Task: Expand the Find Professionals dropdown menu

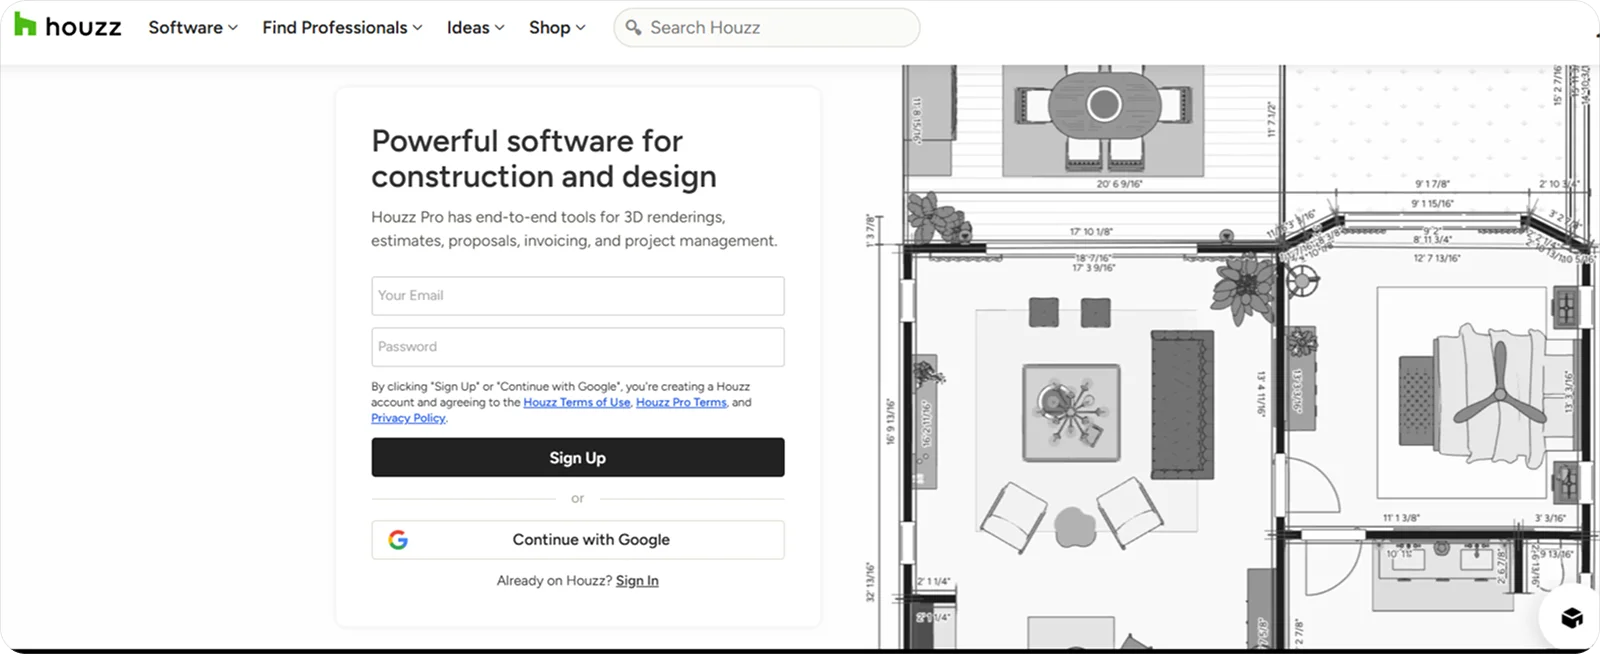Action: pos(342,28)
